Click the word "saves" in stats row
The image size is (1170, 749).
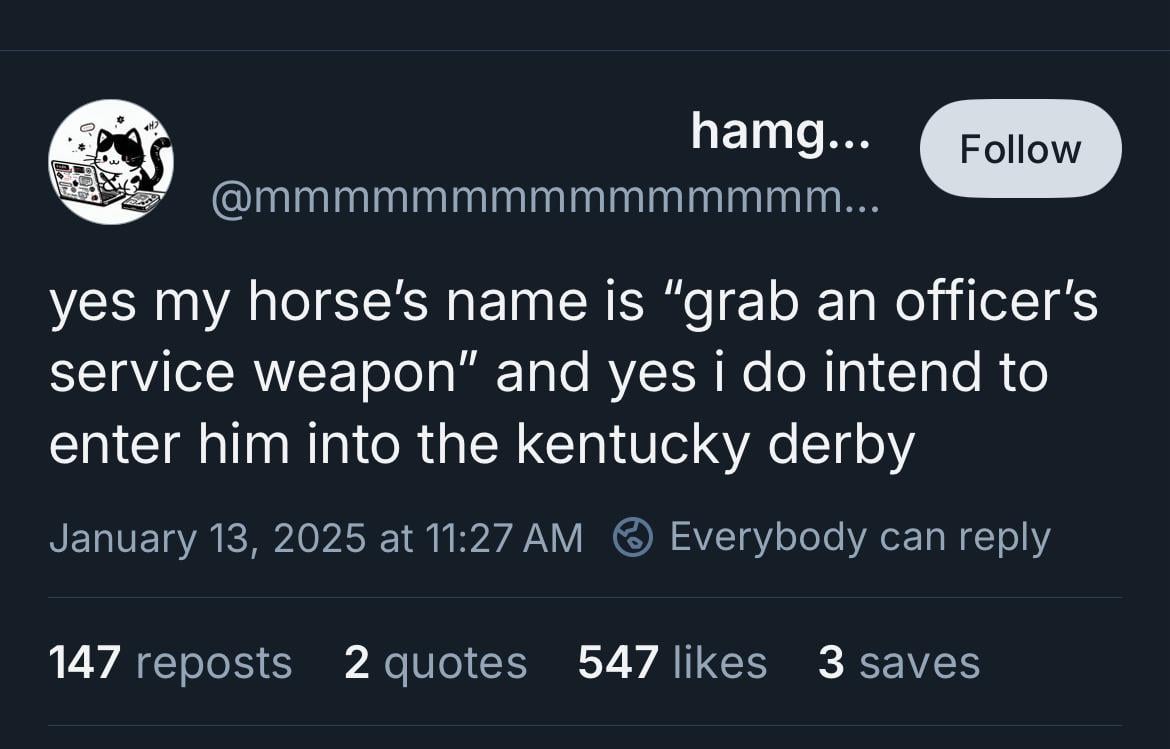919,662
